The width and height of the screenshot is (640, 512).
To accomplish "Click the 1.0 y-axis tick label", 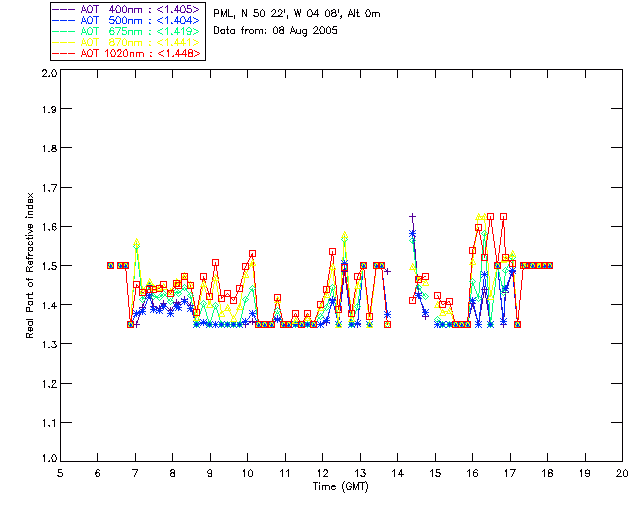I will coord(49,459).
